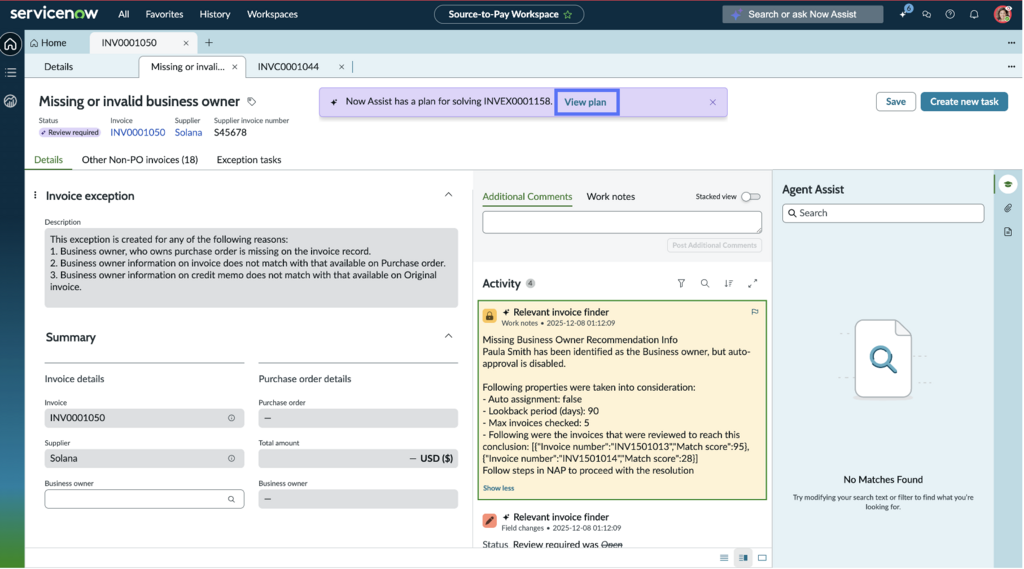
Task: Favorite the Source-to-Pay Workspace star
Action: point(568,14)
